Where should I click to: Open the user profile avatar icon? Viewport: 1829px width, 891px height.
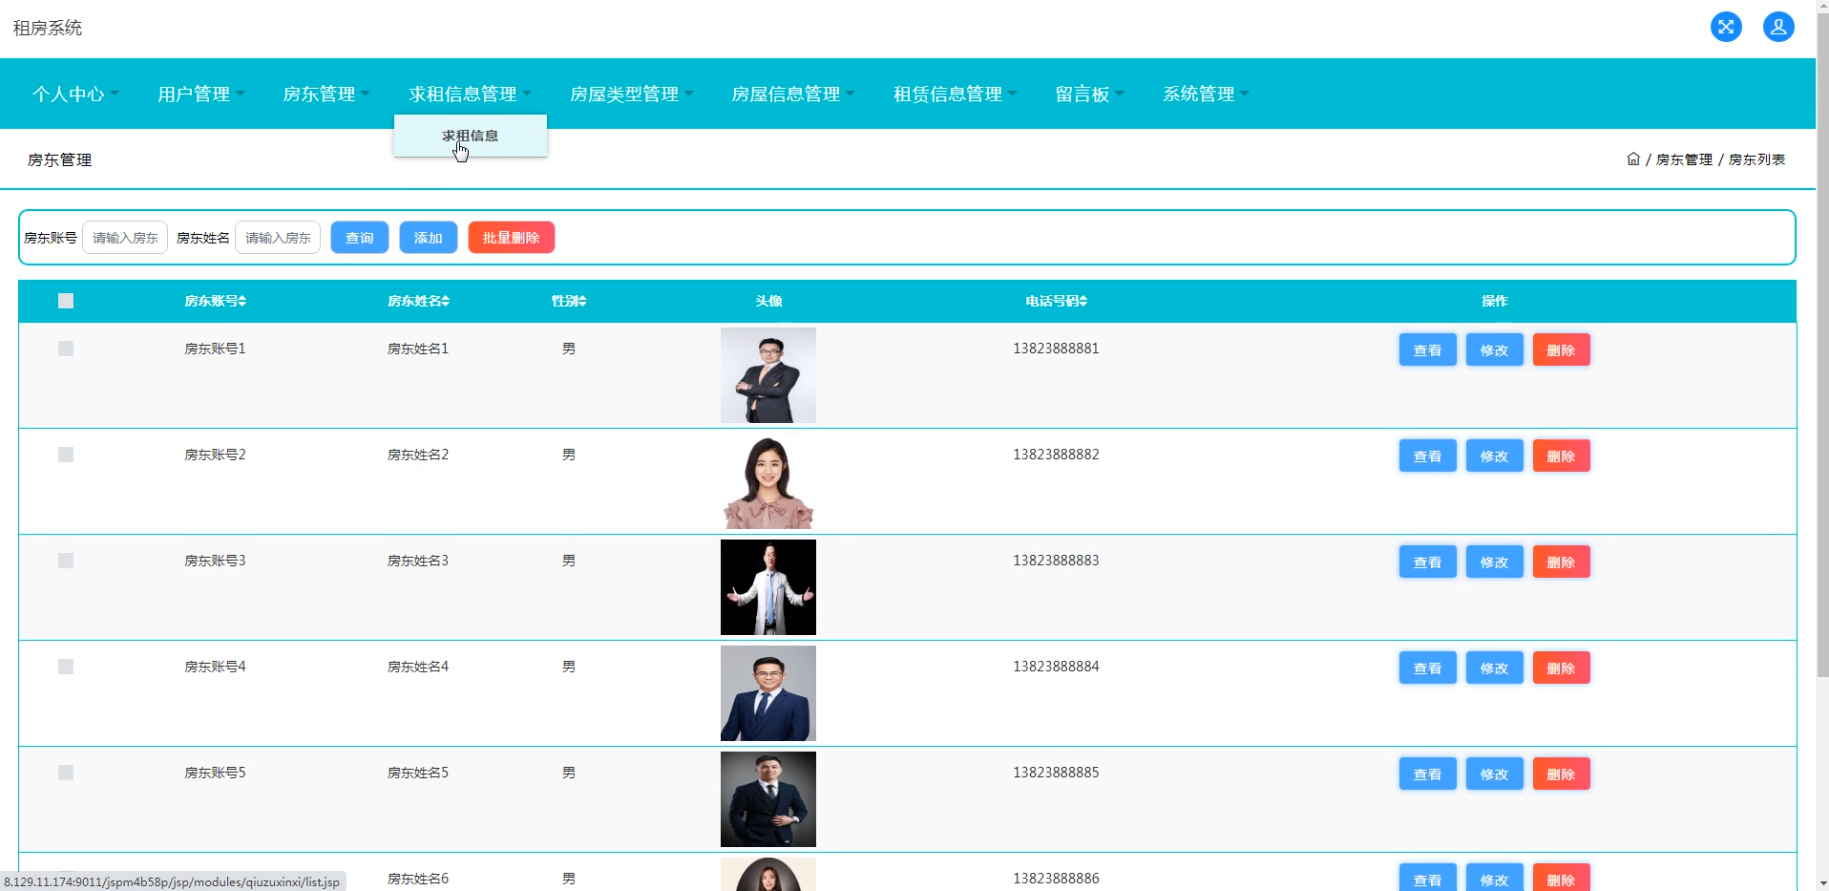[1778, 27]
